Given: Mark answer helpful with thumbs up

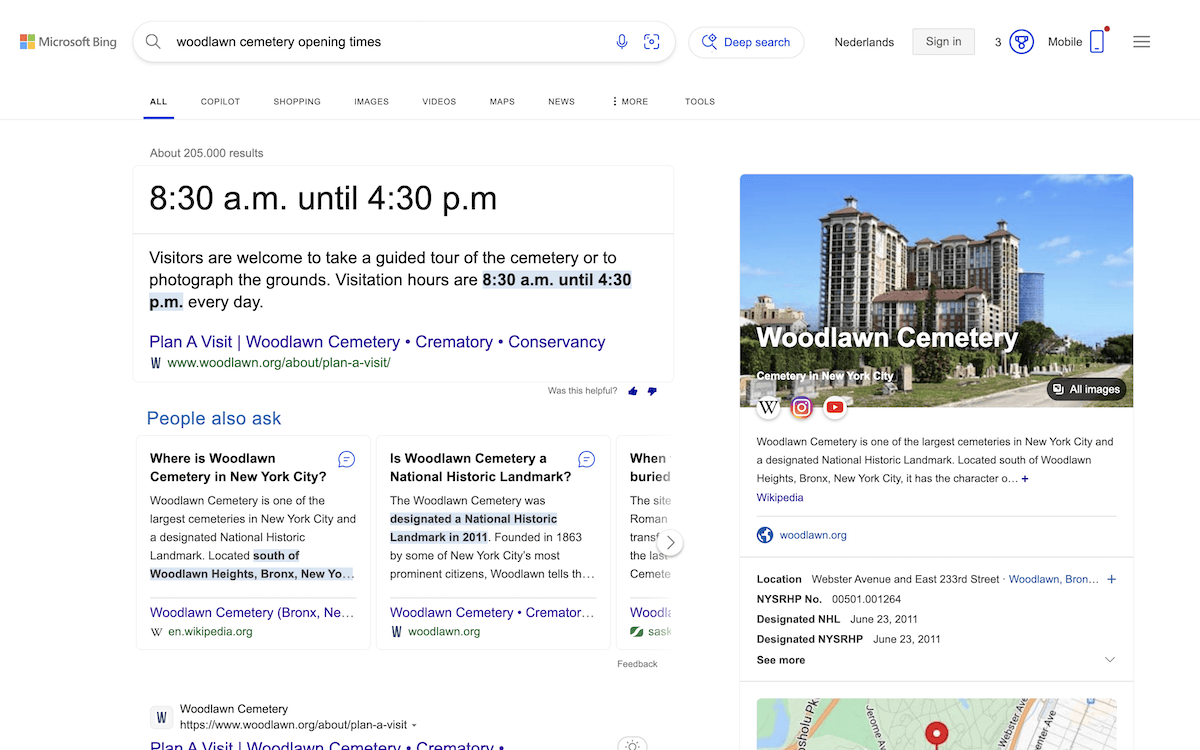Looking at the screenshot, I should coord(633,391).
